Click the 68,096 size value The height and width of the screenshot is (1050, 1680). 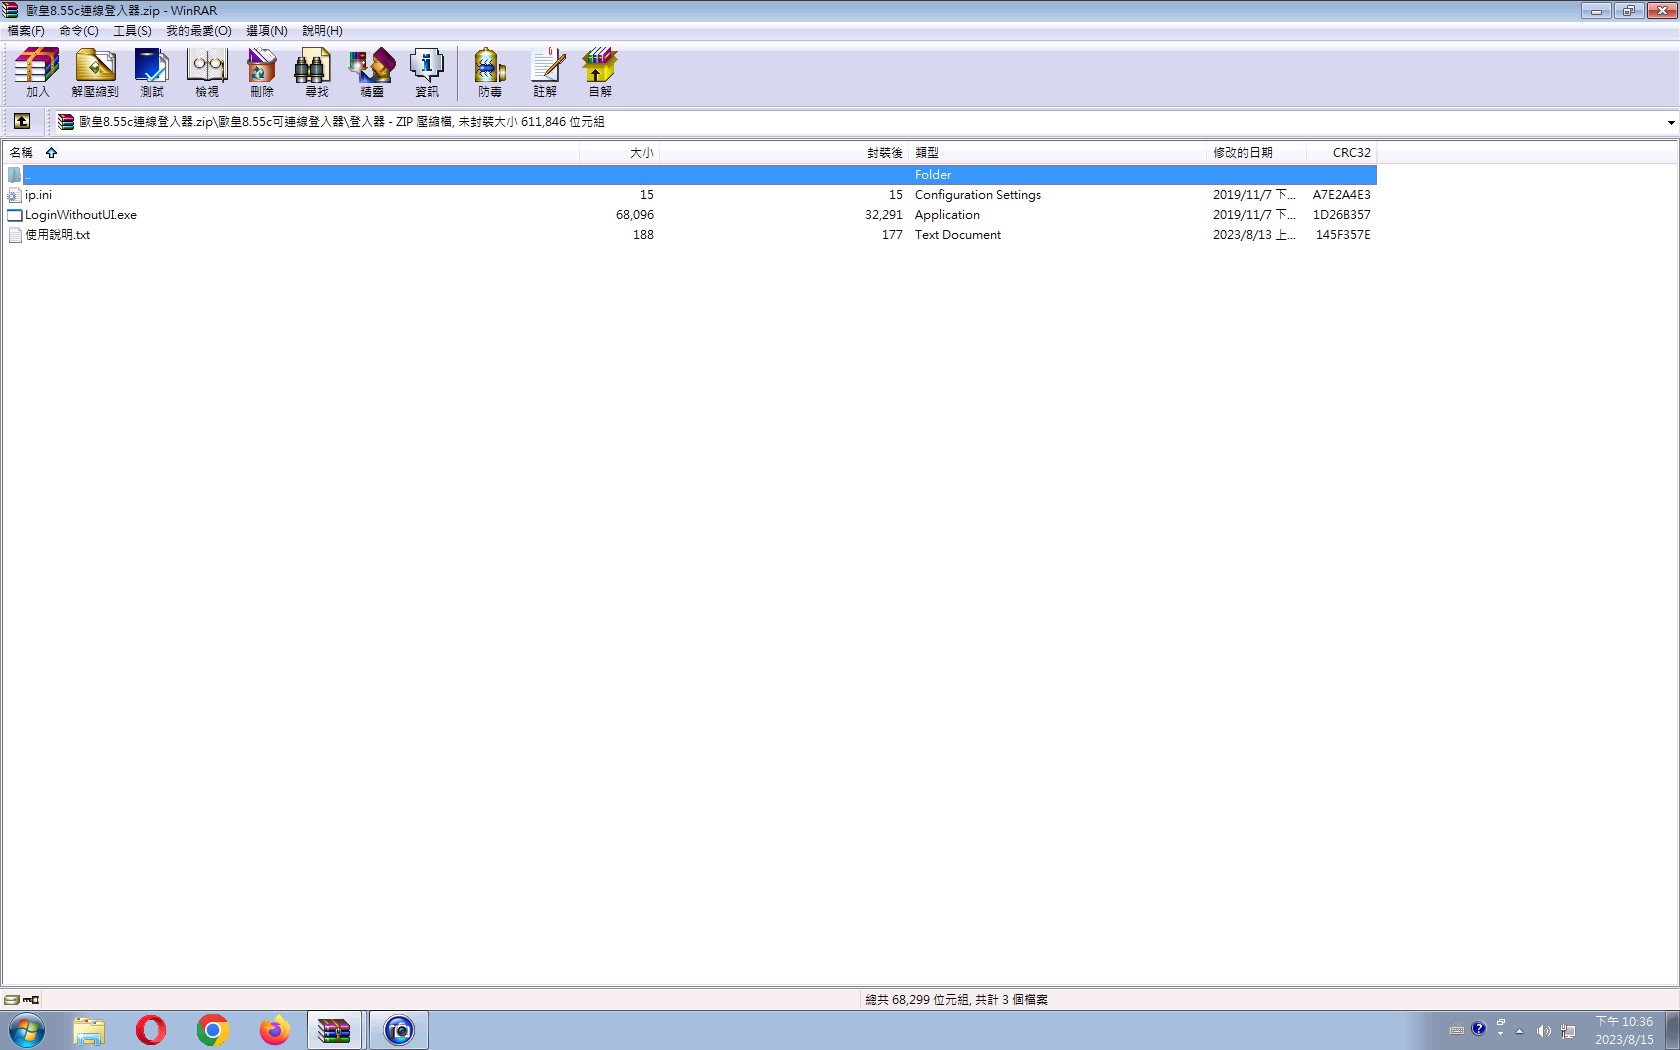point(635,215)
